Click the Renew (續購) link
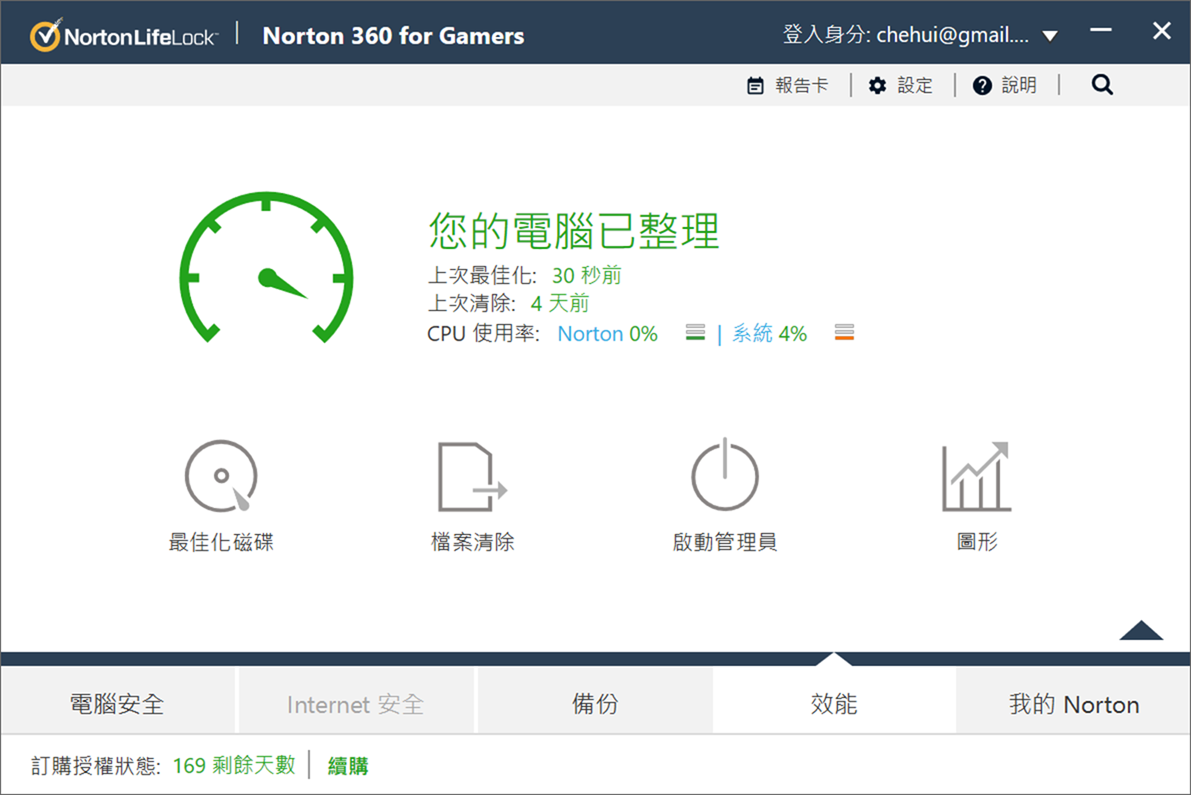Screen dimensions: 1191x795 [x=348, y=766]
